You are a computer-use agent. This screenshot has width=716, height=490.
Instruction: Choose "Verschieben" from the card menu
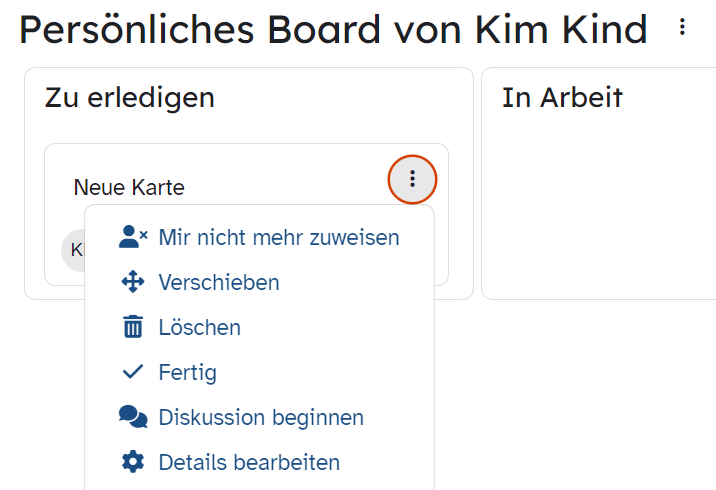pyautogui.click(x=259, y=282)
